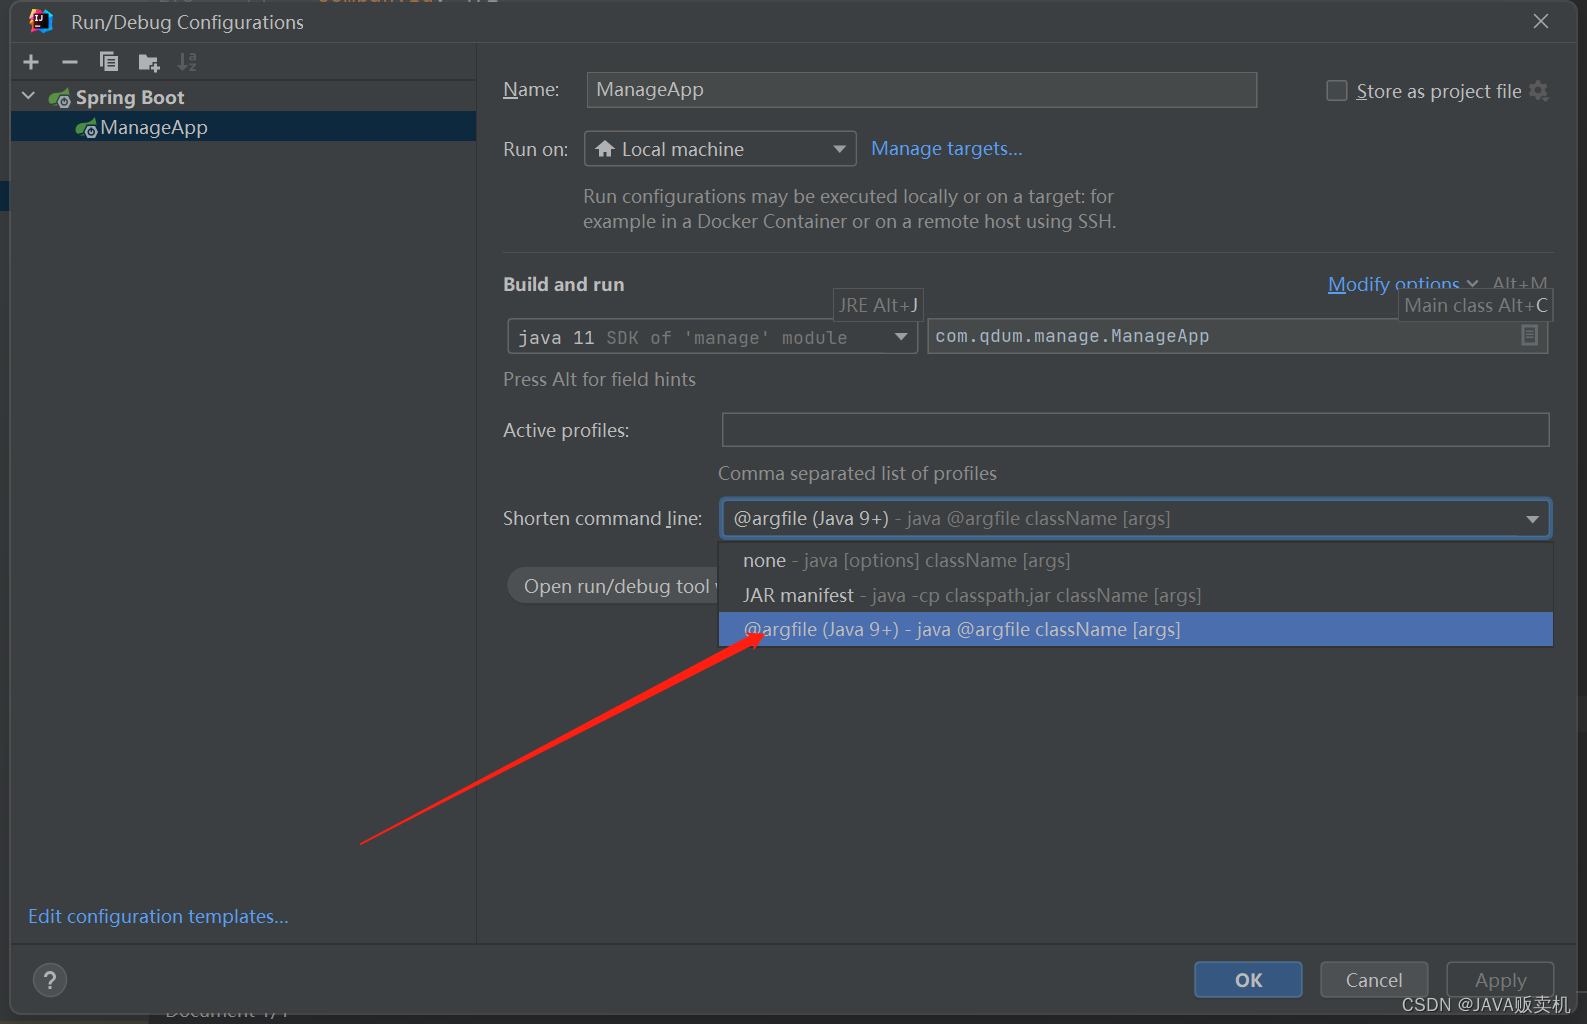Close the Run/Debug Configurations dialog
Viewport: 1587px width, 1024px height.
tap(1541, 21)
